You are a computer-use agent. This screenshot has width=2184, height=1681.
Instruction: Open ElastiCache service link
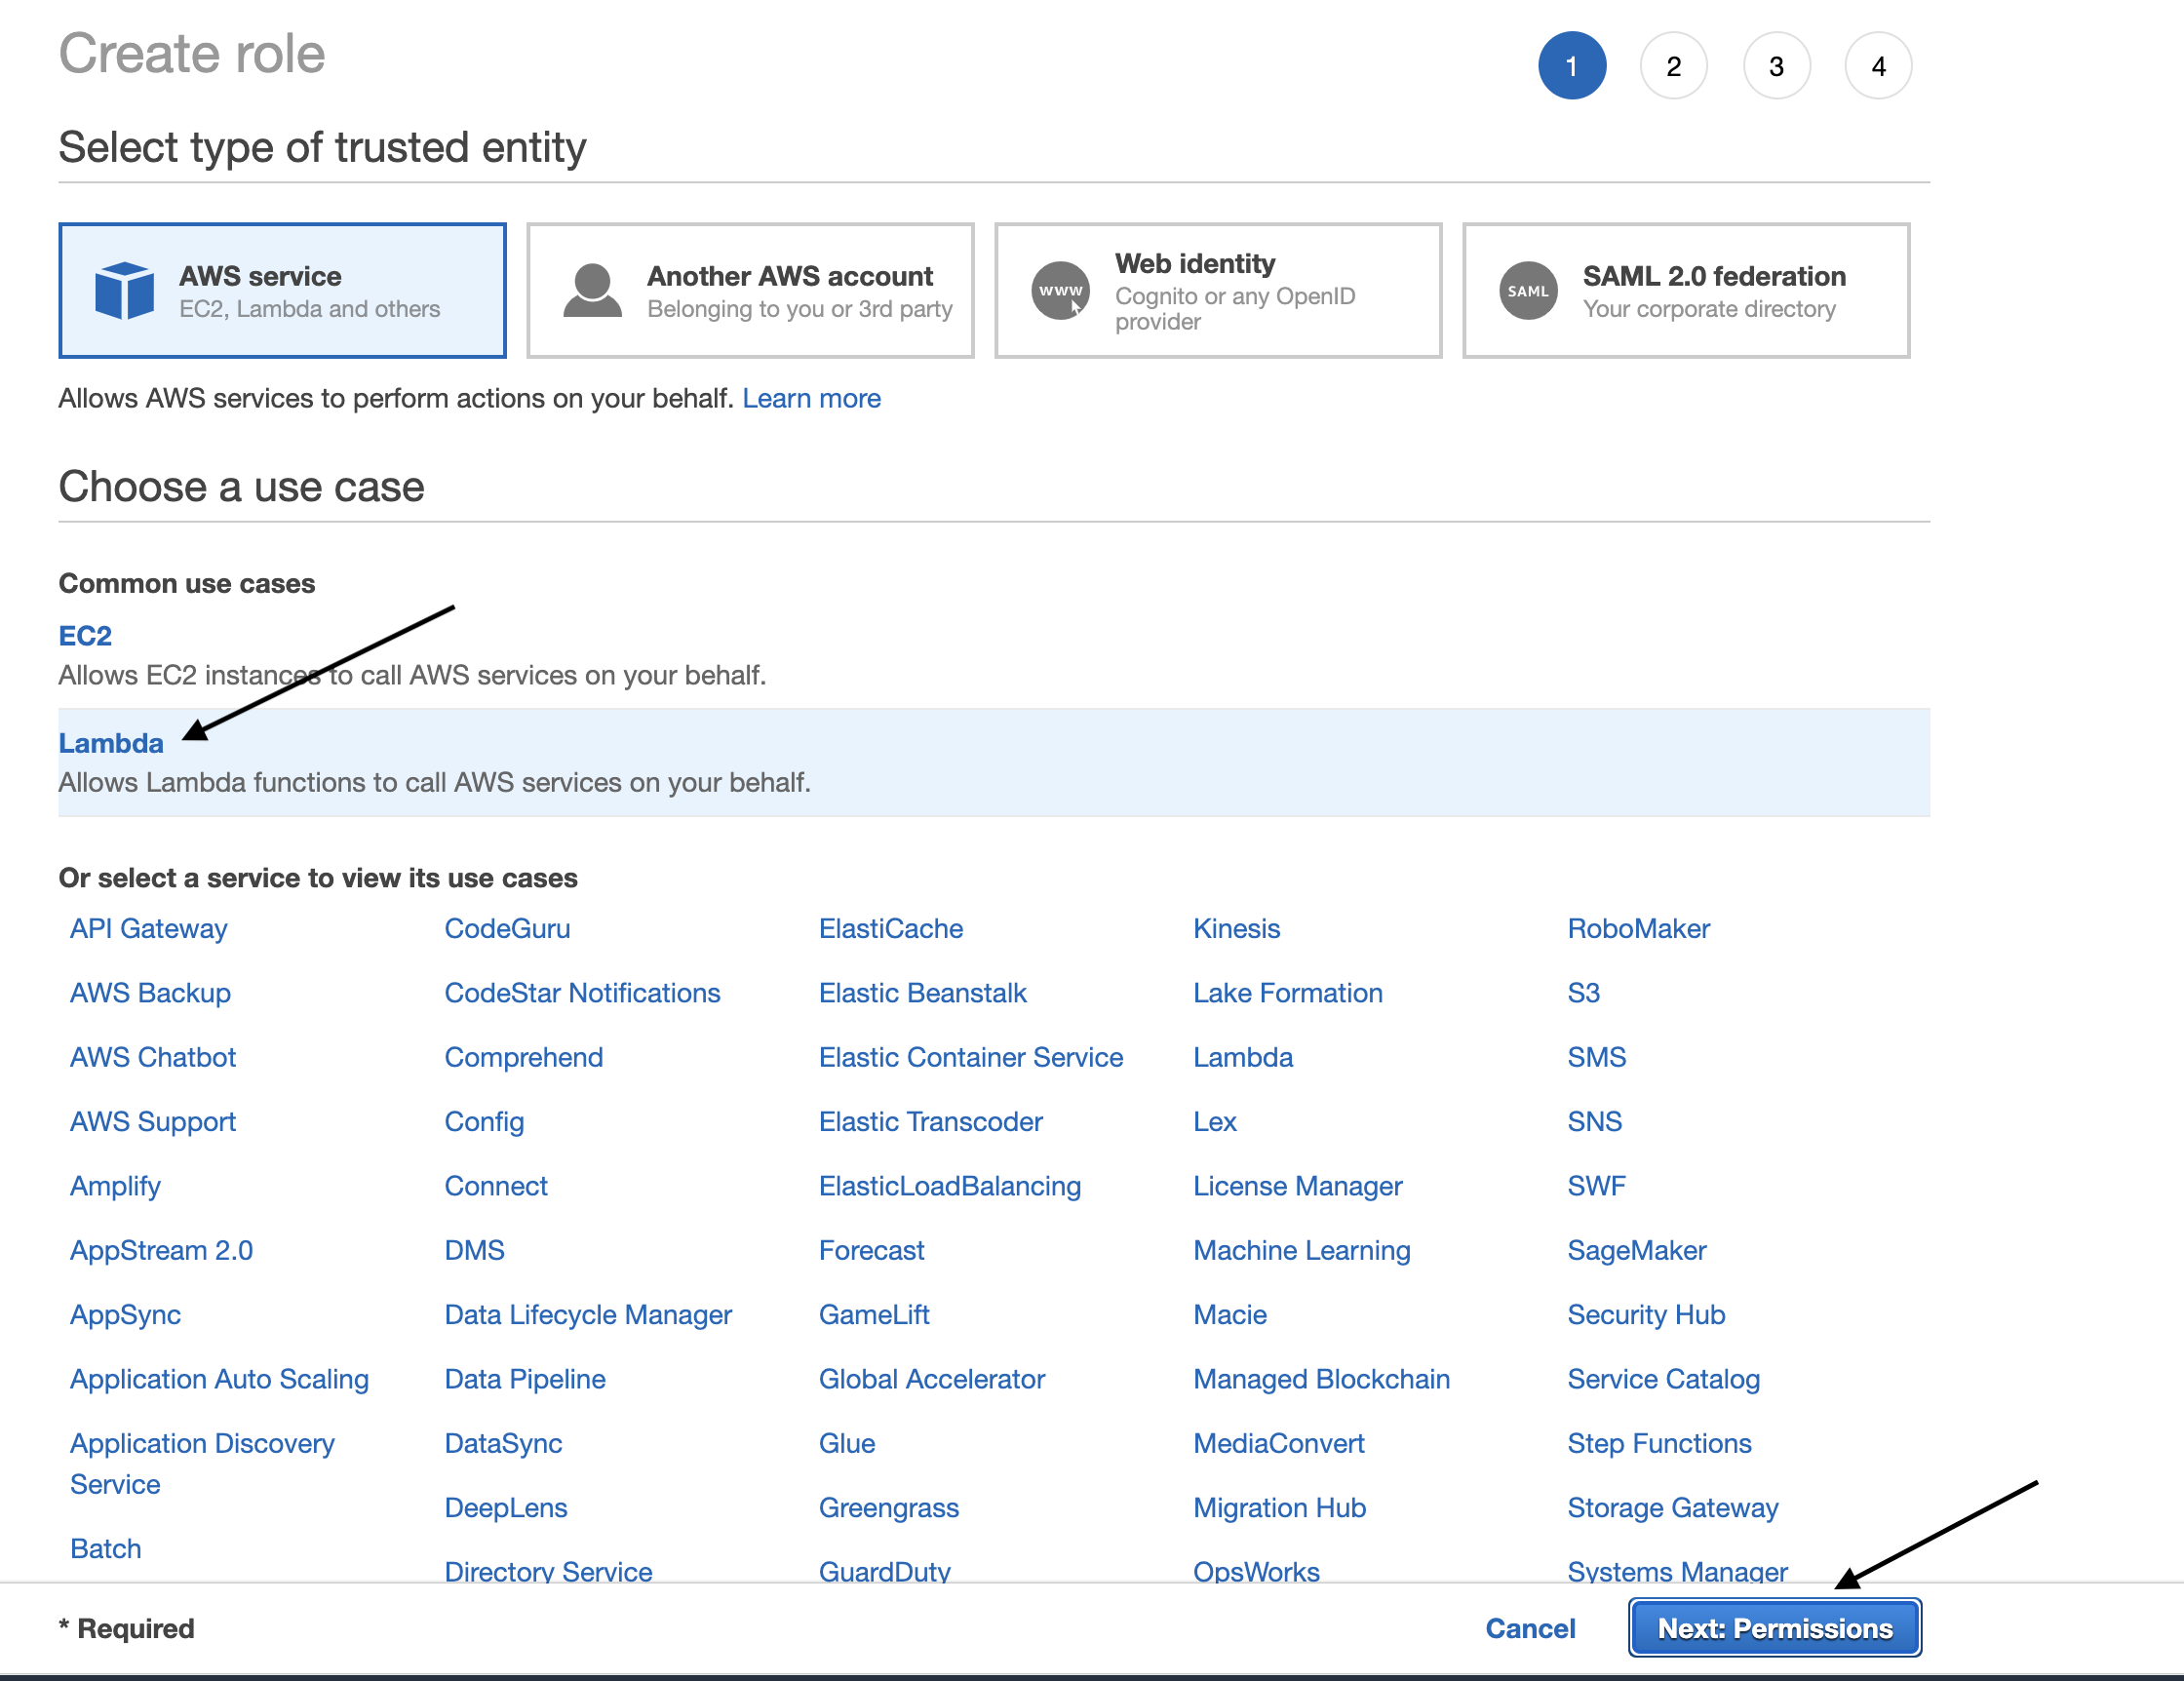coord(891,928)
